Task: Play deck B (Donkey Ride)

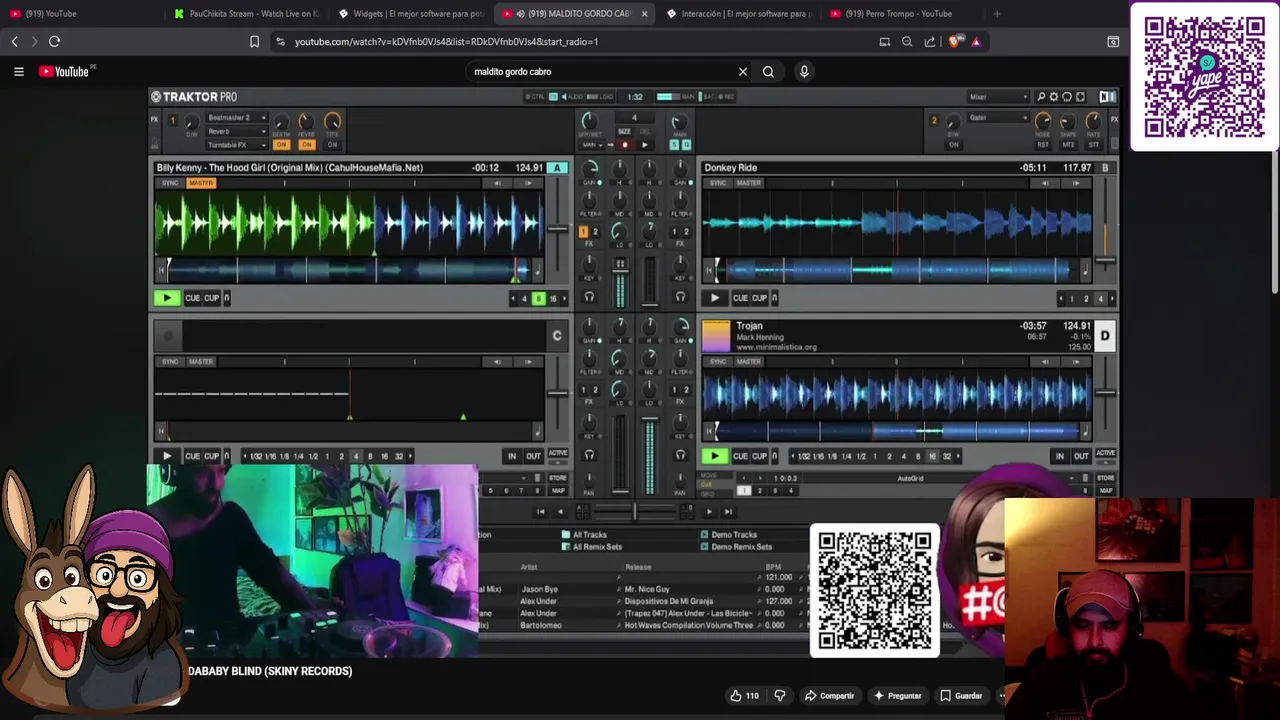Action: point(714,298)
